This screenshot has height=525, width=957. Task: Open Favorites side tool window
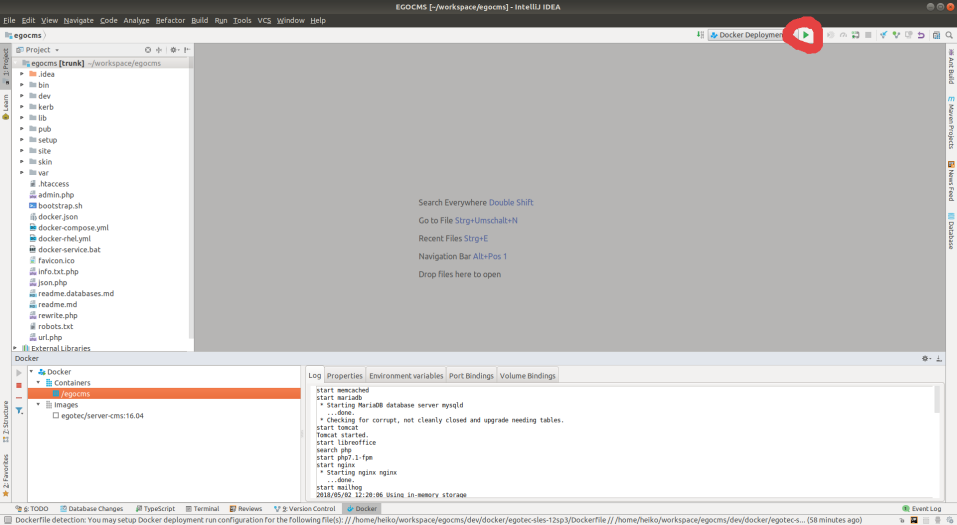click(x=5, y=475)
